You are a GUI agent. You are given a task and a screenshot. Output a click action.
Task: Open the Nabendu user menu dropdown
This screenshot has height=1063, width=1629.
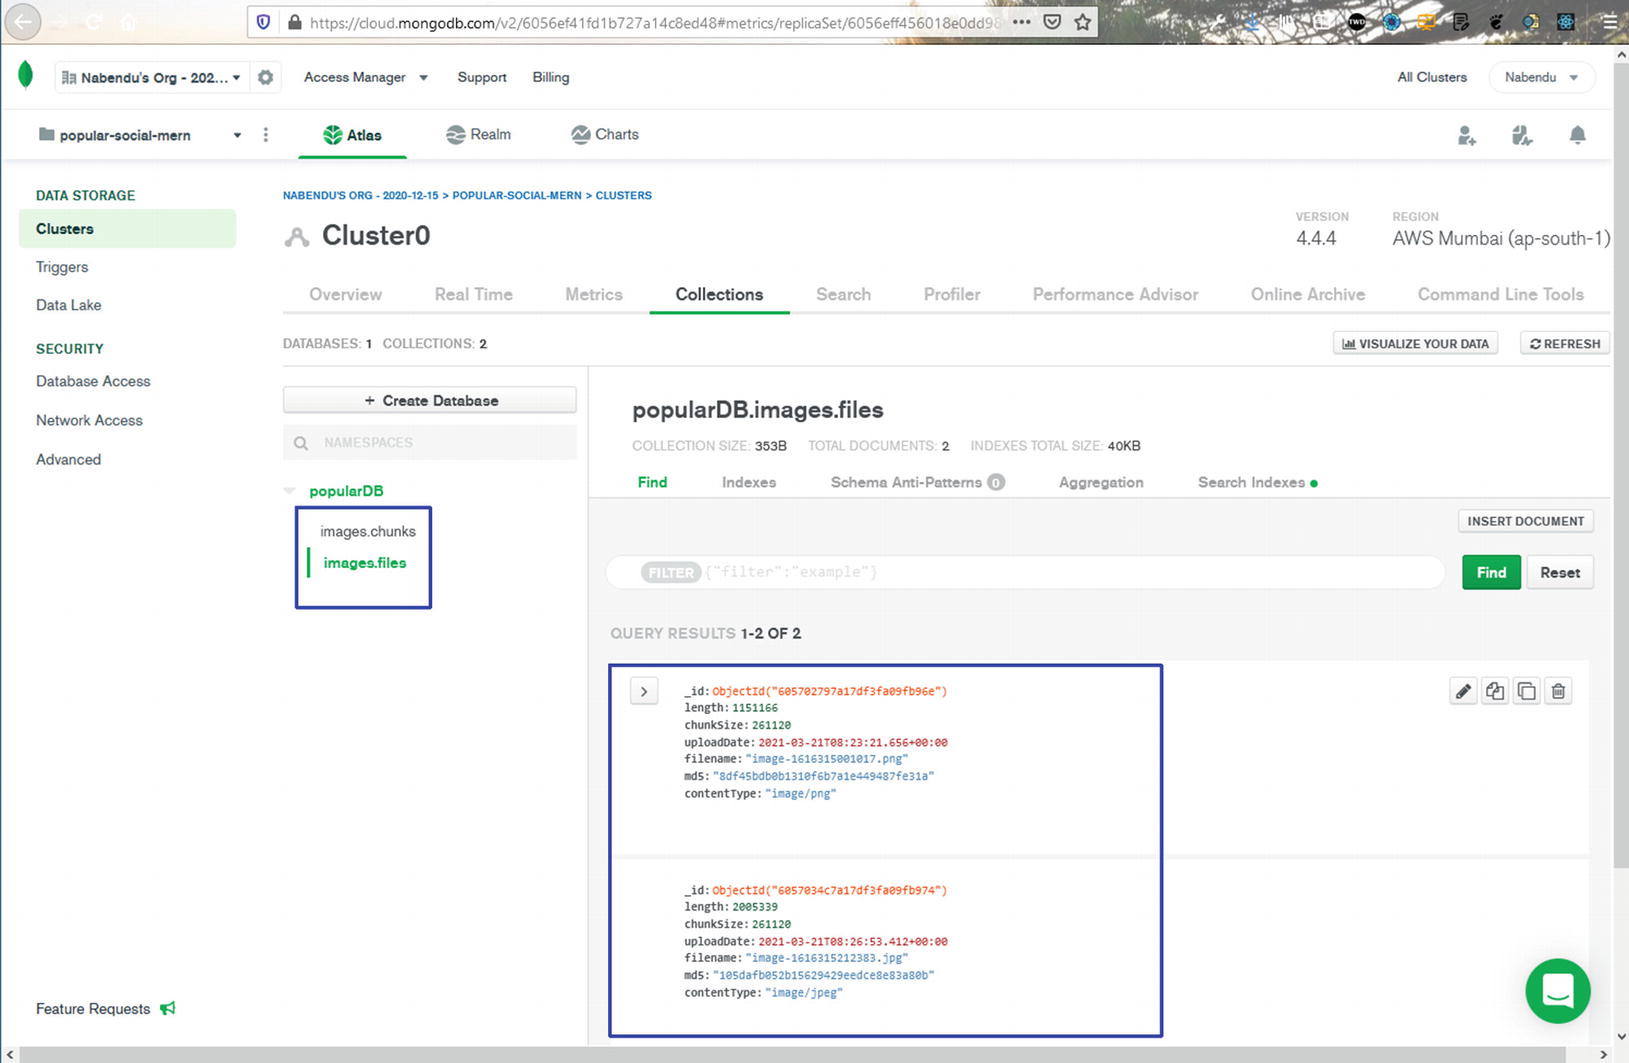tap(1541, 77)
